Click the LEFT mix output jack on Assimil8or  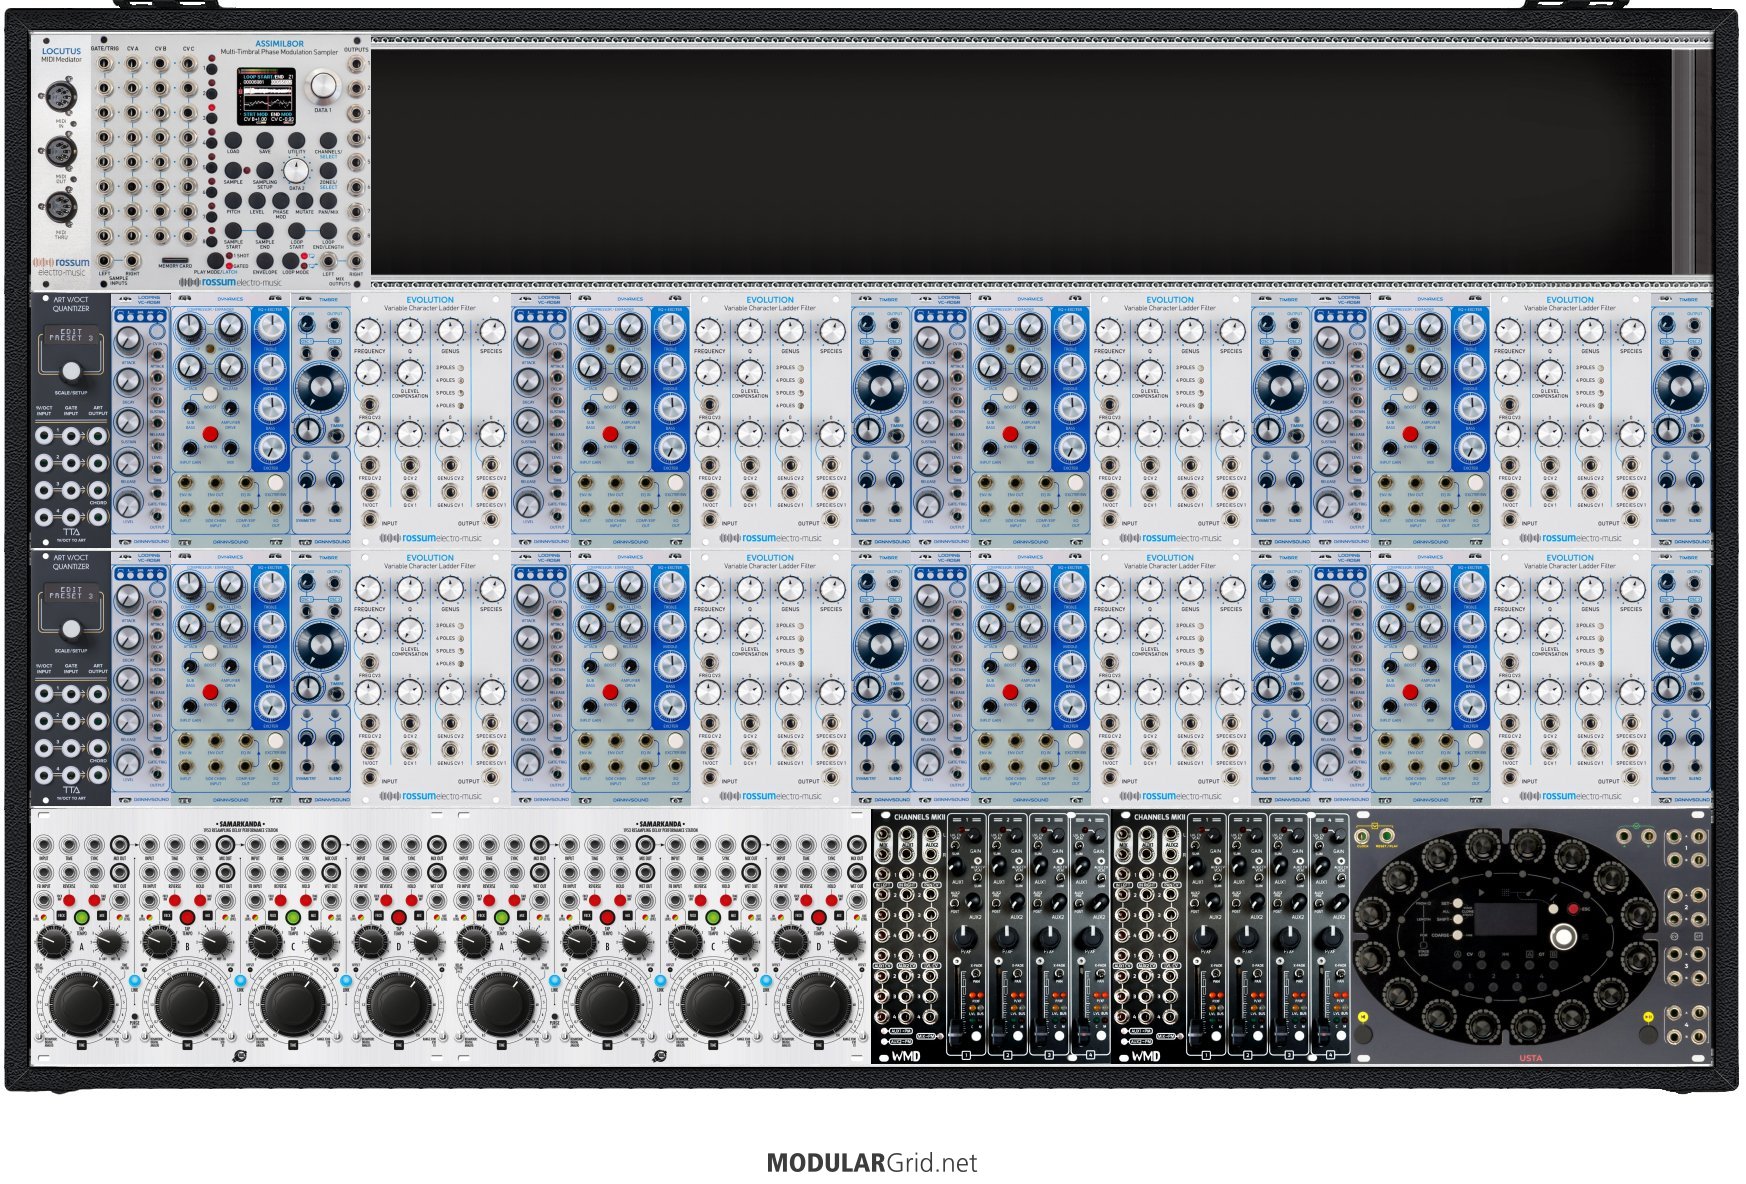[328, 261]
